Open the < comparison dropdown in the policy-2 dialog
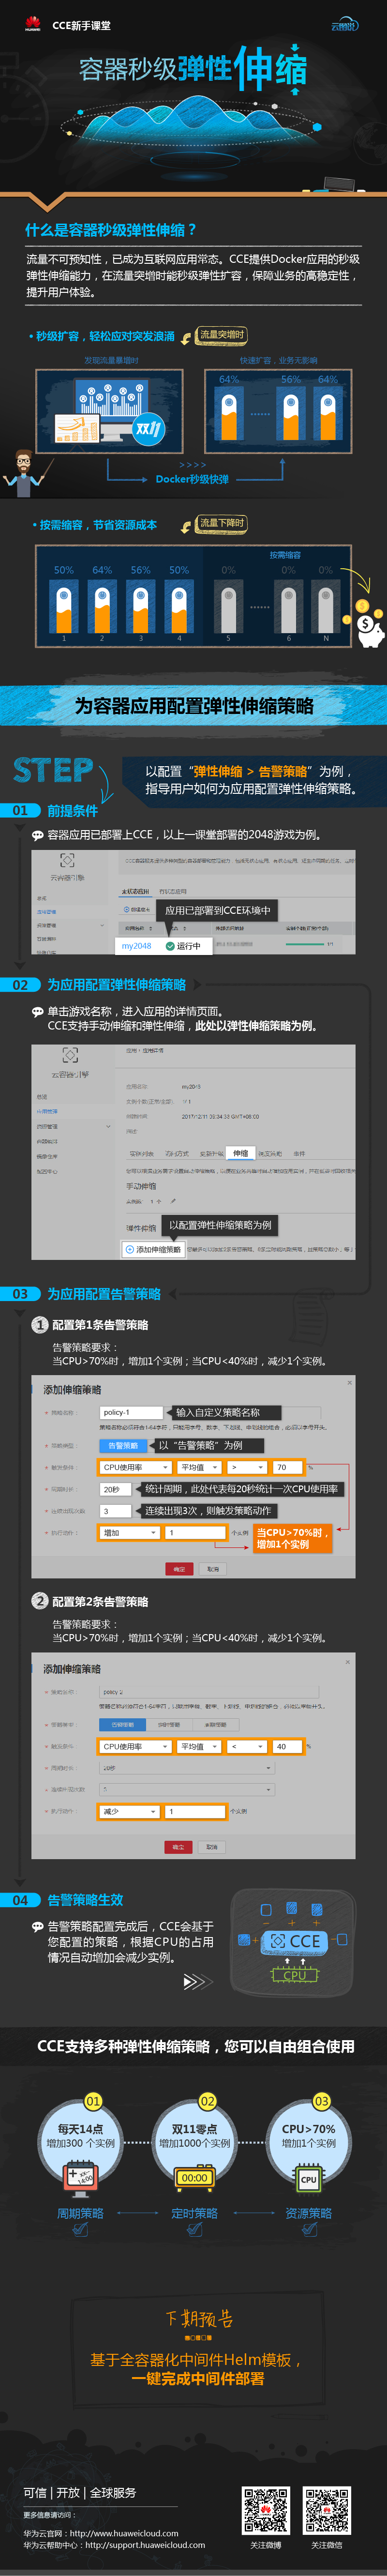Viewport: 387px width, 2576px height. (x=247, y=1746)
